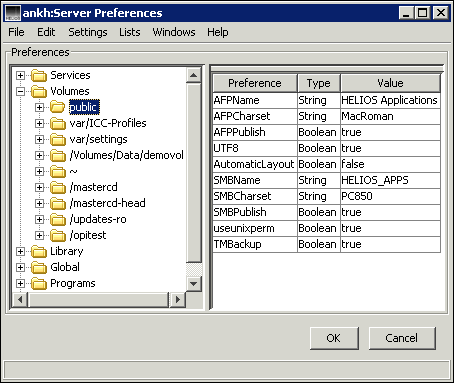
Task: Click the Global folder icon
Action: [39, 267]
